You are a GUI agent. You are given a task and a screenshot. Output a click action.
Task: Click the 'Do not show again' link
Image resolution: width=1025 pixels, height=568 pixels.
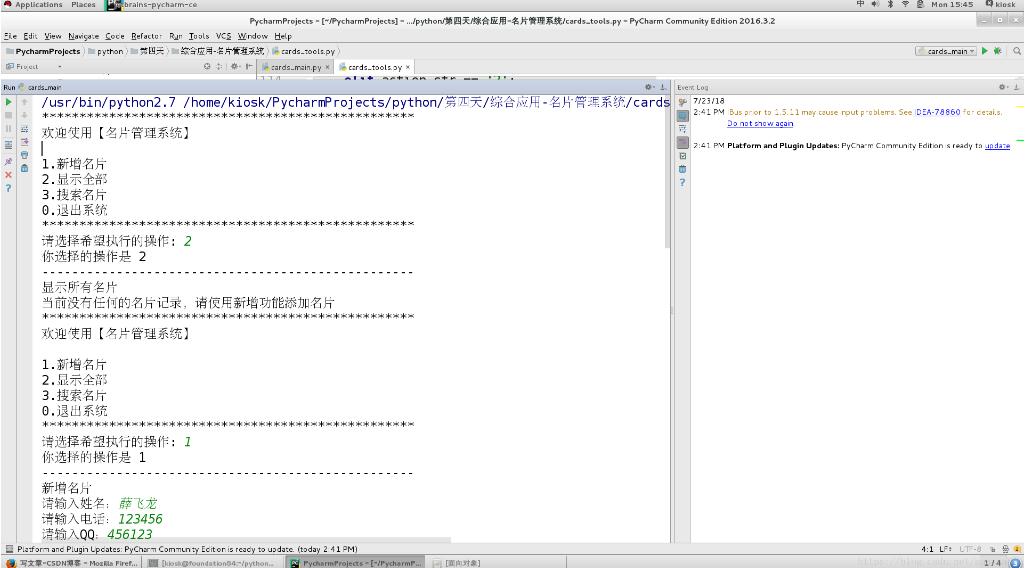(760, 123)
